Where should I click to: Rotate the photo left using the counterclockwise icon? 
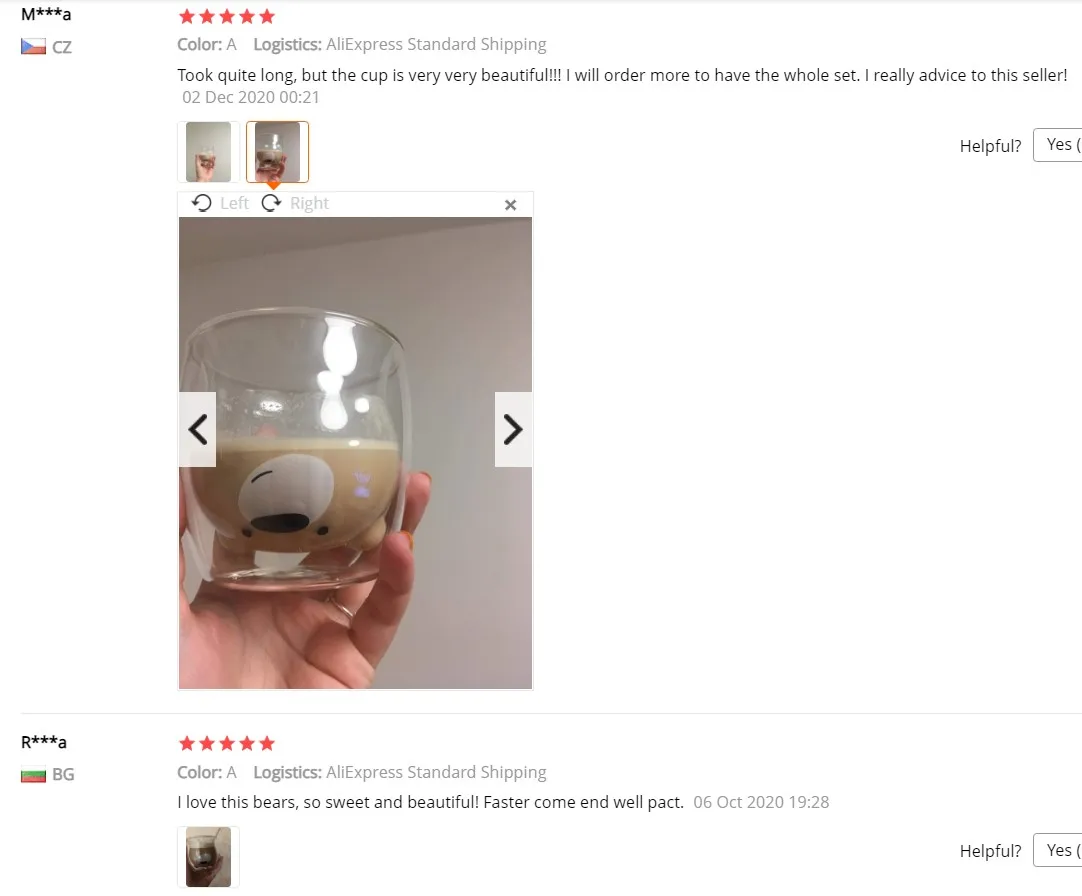coord(201,203)
